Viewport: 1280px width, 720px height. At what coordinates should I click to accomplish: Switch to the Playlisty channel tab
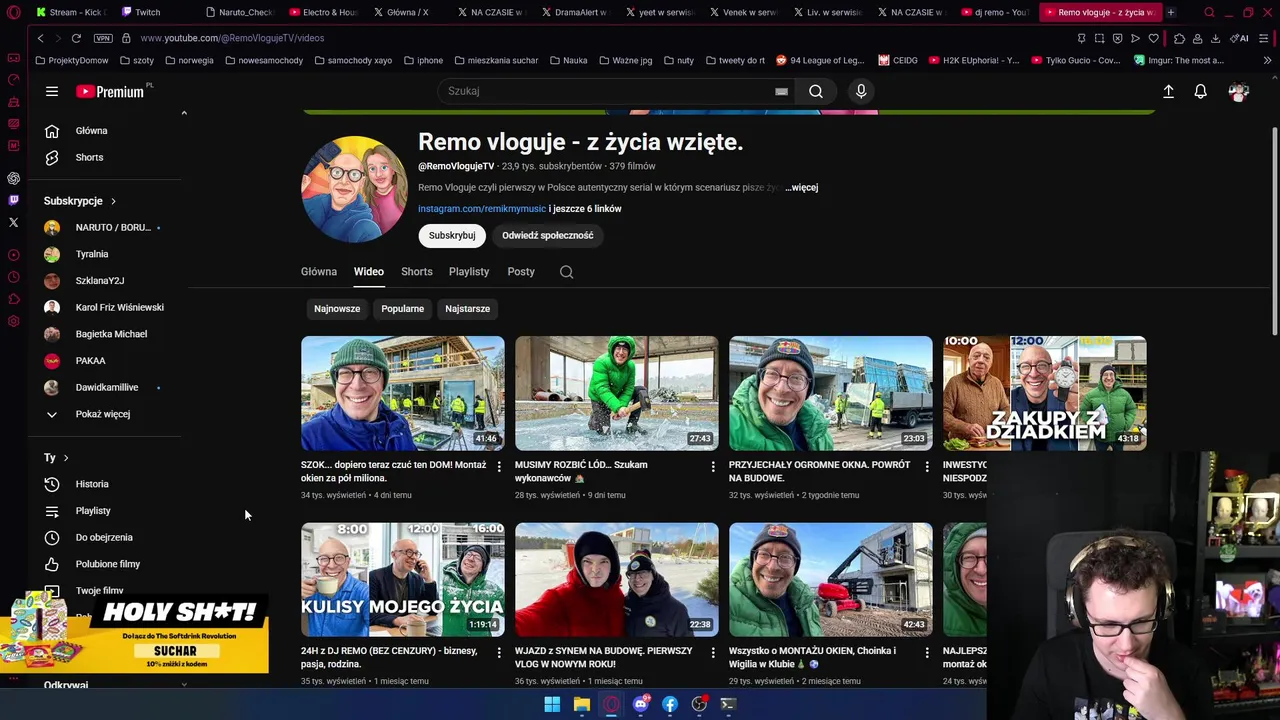(469, 272)
